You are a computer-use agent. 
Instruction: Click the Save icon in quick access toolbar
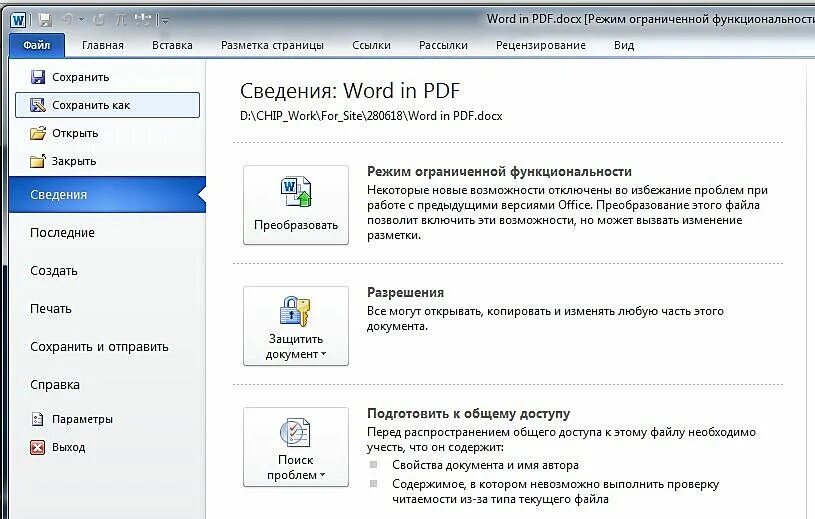[46, 20]
